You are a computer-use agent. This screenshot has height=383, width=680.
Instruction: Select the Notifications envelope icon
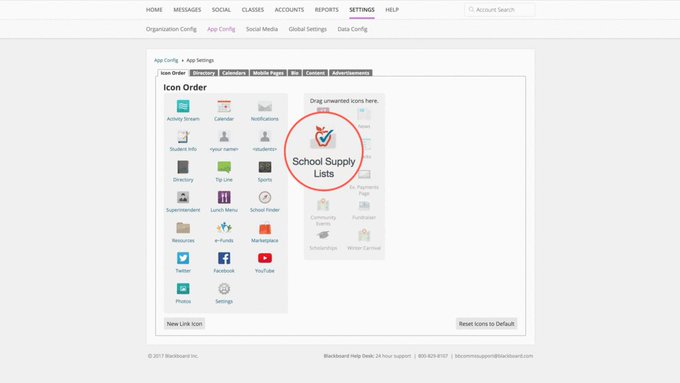265,106
